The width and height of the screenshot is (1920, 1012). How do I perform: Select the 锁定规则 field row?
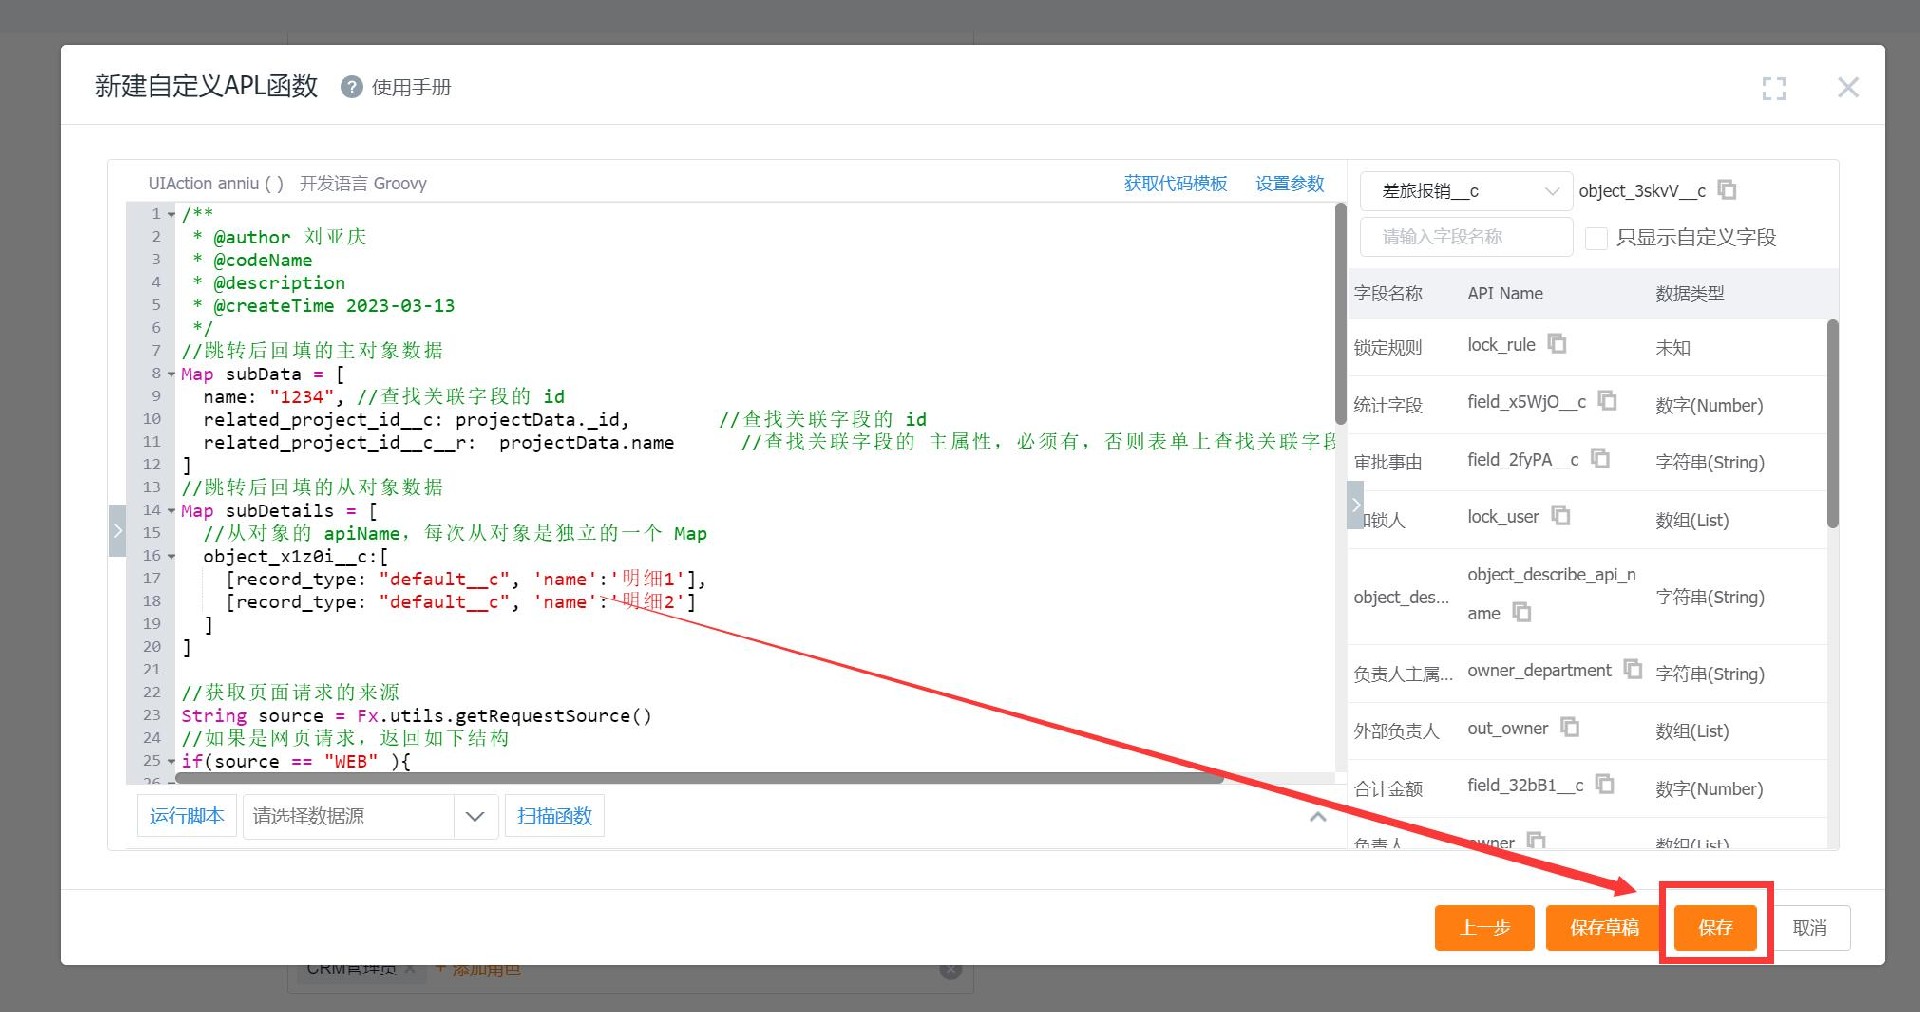1587,347
